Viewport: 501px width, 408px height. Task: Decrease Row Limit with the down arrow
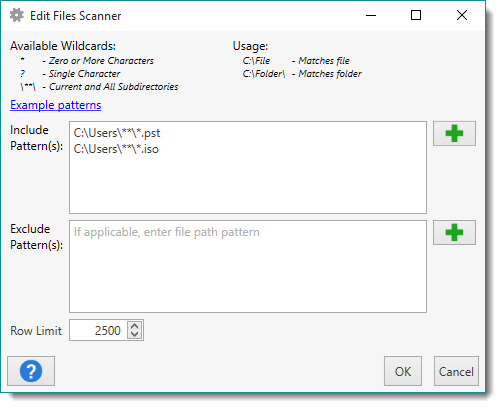point(134,334)
